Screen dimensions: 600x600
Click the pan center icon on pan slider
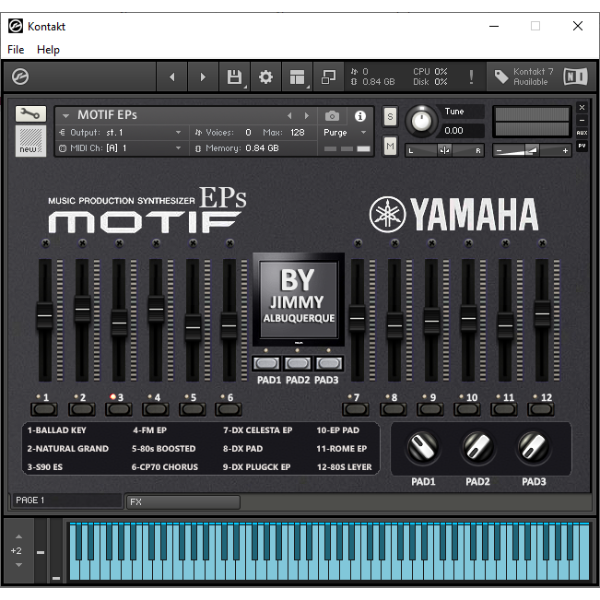pyautogui.click(x=444, y=151)
